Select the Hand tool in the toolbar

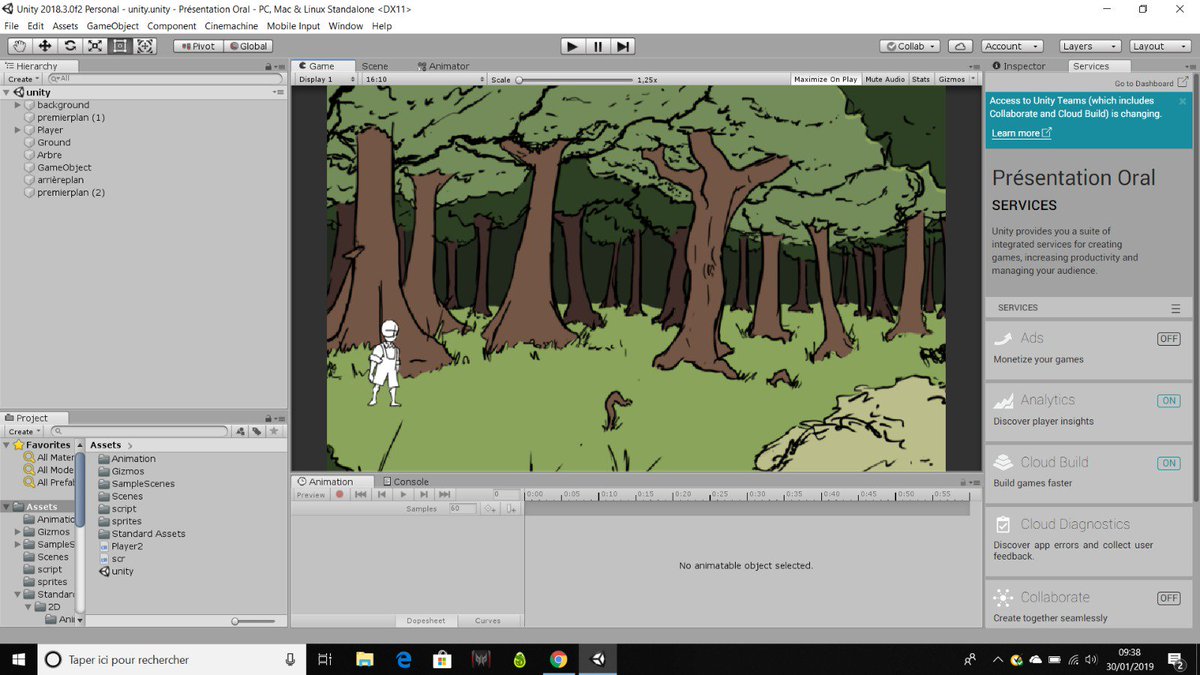(x=20, y=46)
